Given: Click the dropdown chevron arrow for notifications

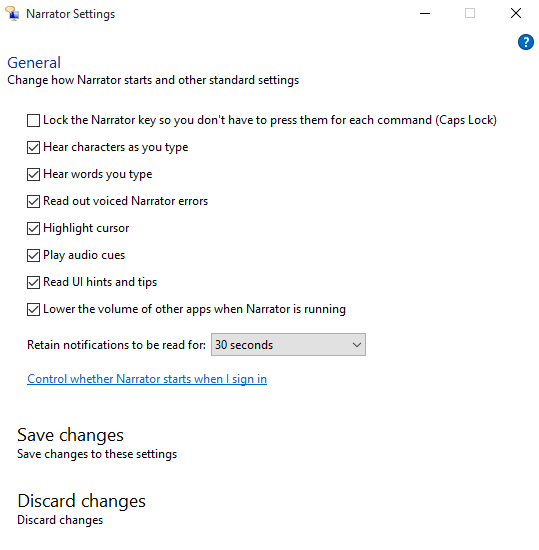Looking at the screenshot, I should tap(357, 345).
